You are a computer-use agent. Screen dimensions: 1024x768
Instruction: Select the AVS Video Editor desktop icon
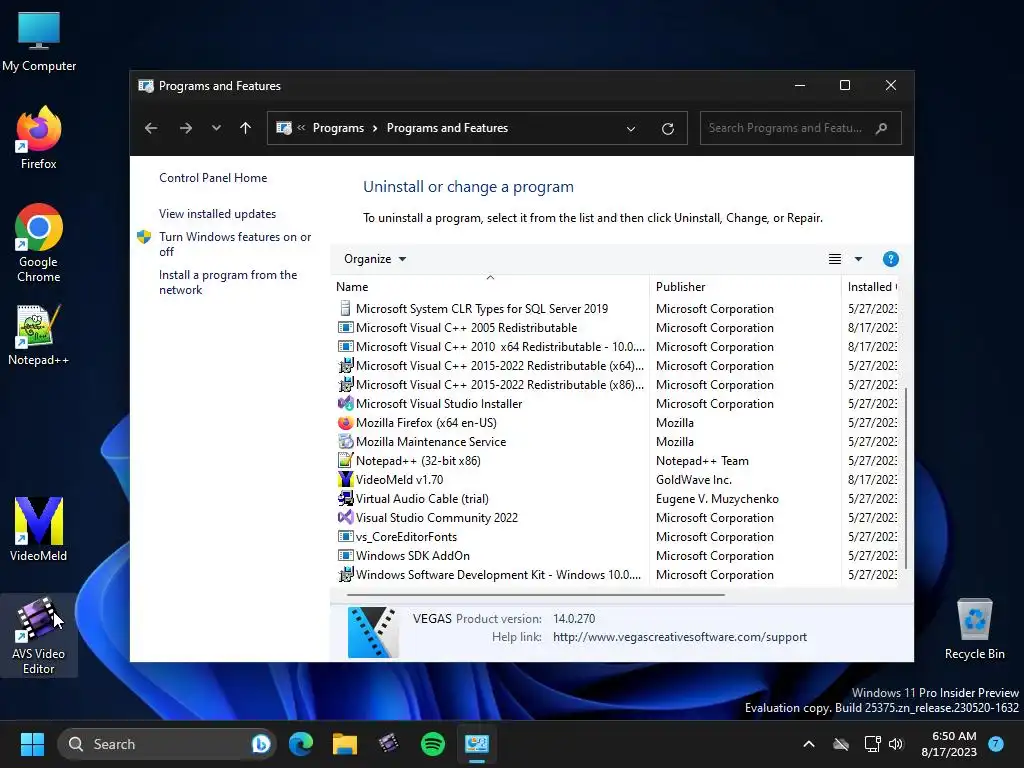39,635
